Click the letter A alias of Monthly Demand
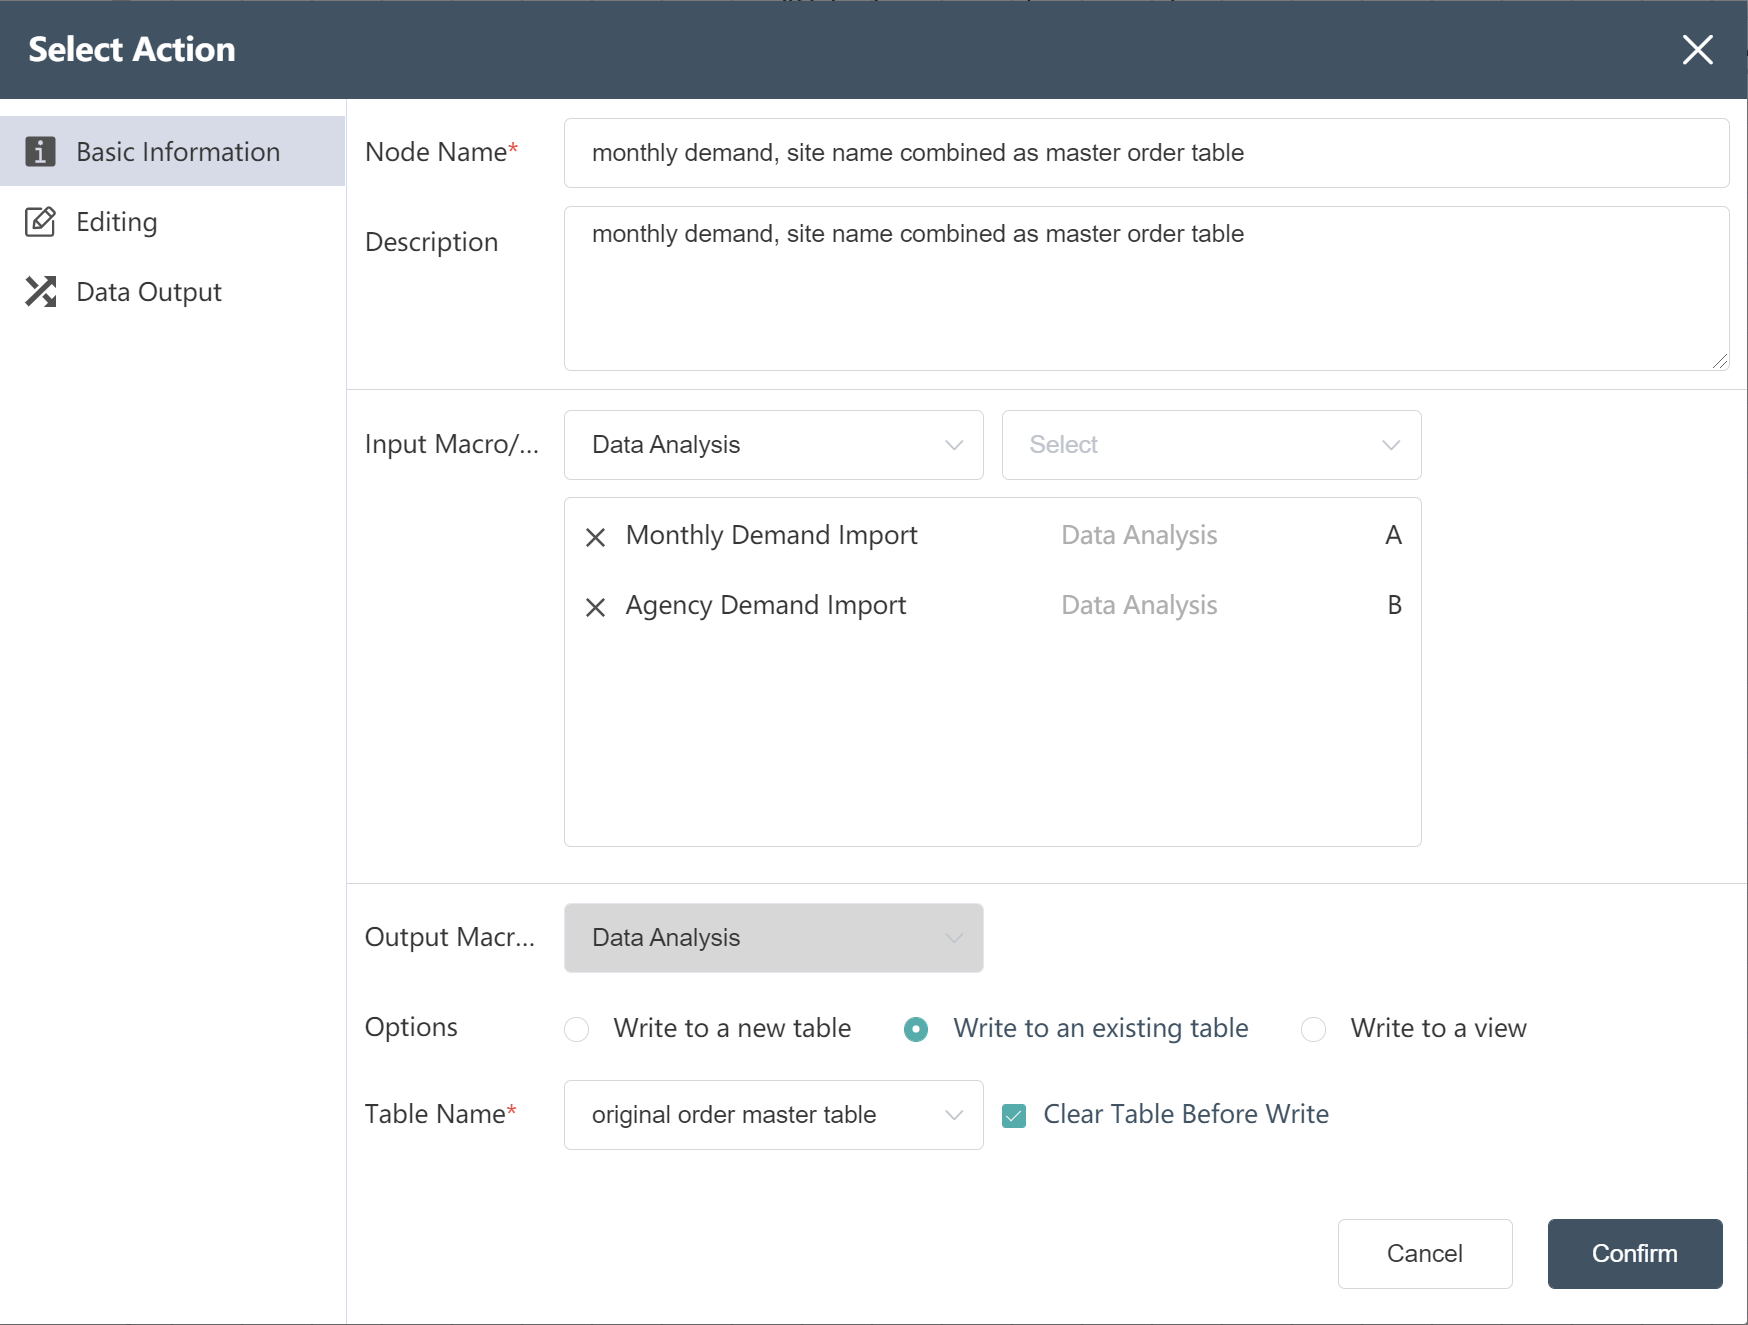Screen dimensions: 1748x1325 click(x=1393, y=535)
